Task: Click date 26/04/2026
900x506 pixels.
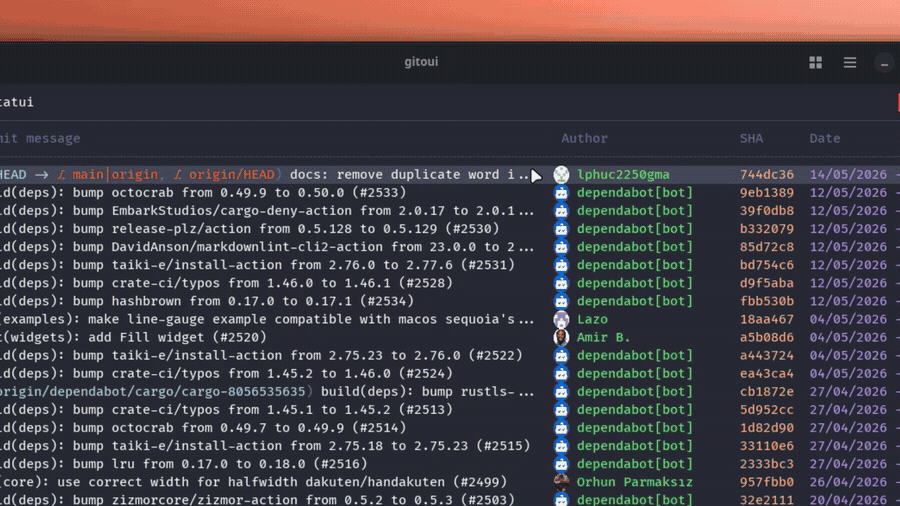Action: point(848,482)
